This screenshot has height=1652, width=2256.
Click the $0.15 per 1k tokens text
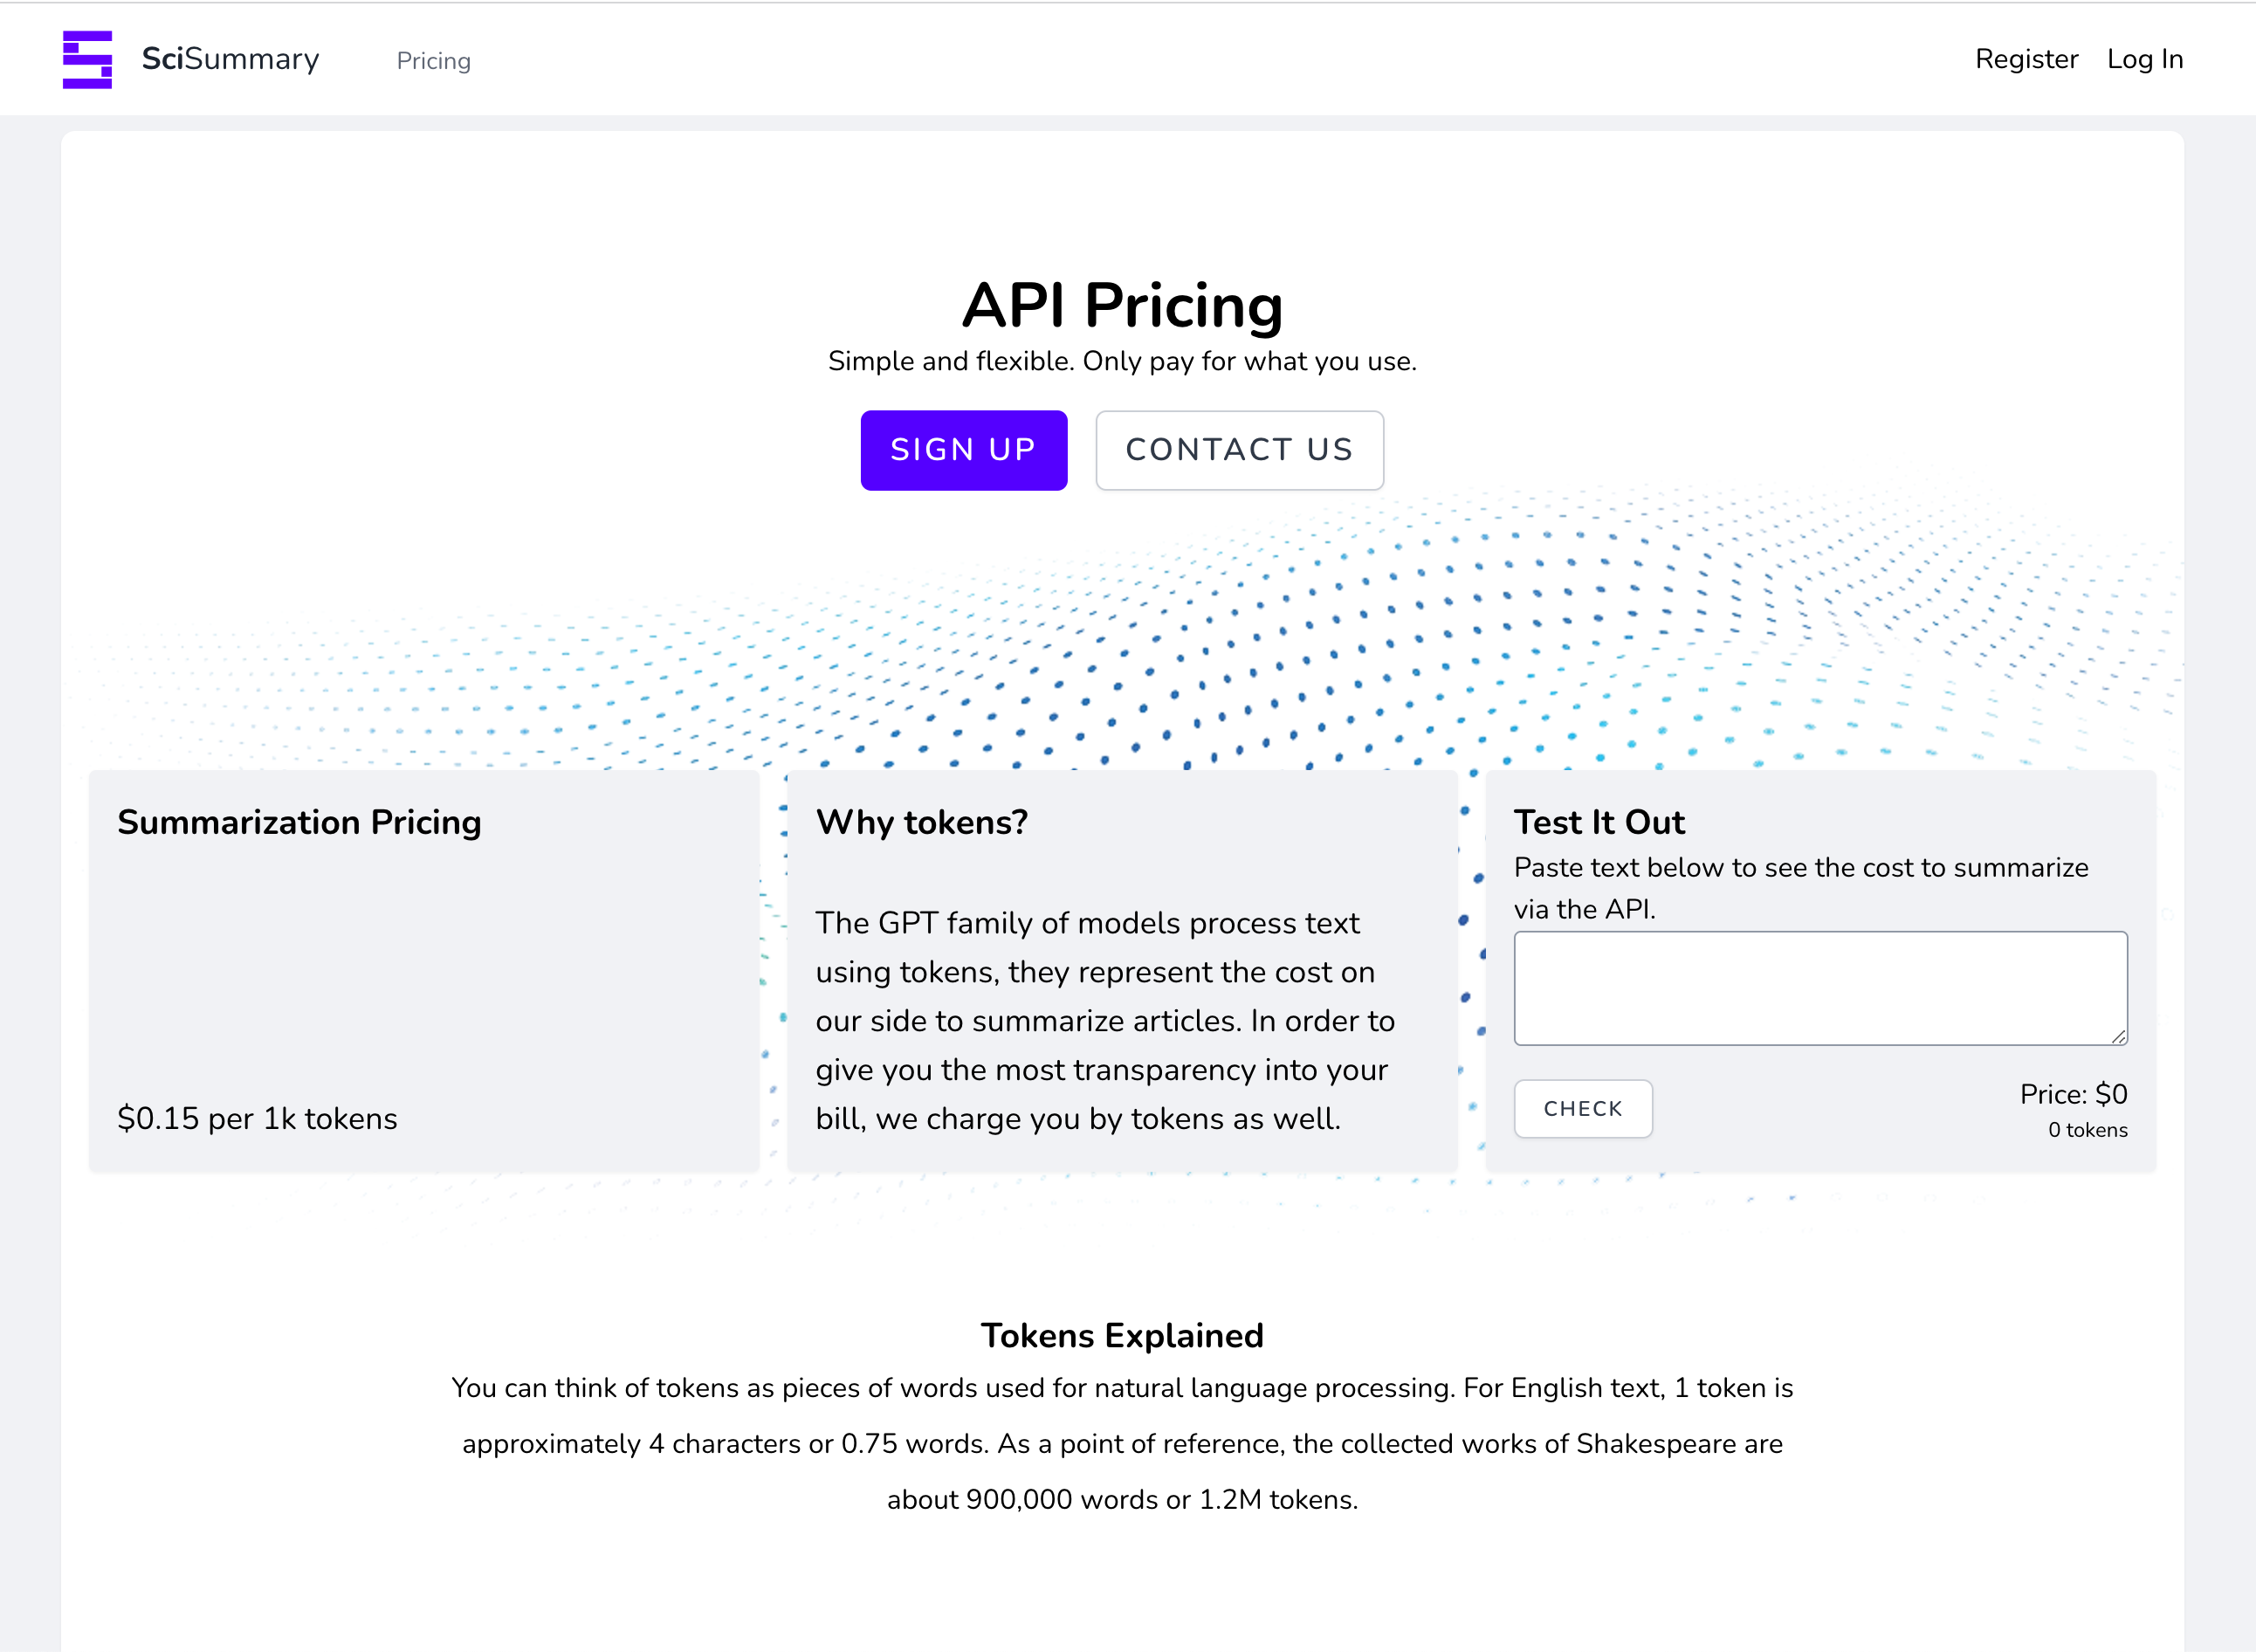pyautogui.click(x=257, y=1118)
